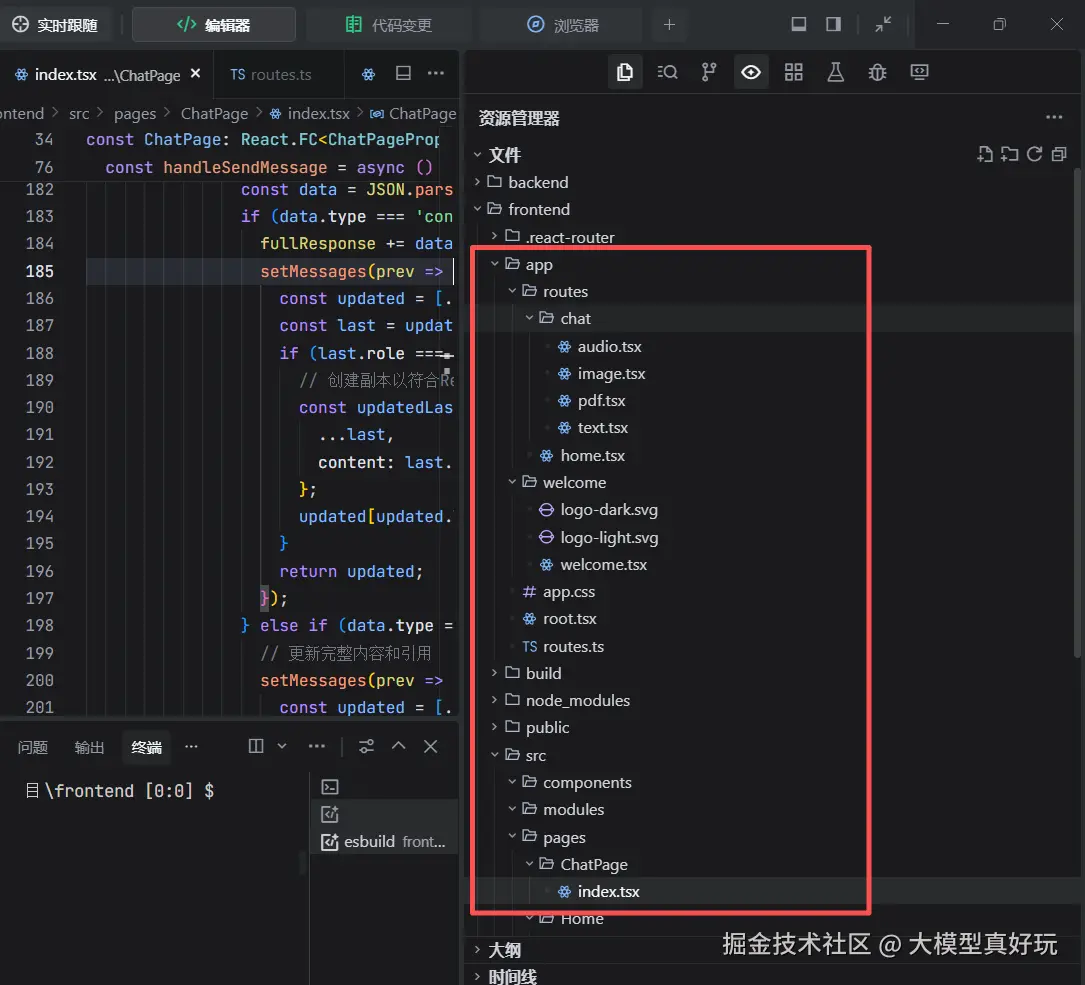Switch to the routes.ts editor tab
Image resolution: width=1085 pixels, height=985 pixels.
(271, 74)
